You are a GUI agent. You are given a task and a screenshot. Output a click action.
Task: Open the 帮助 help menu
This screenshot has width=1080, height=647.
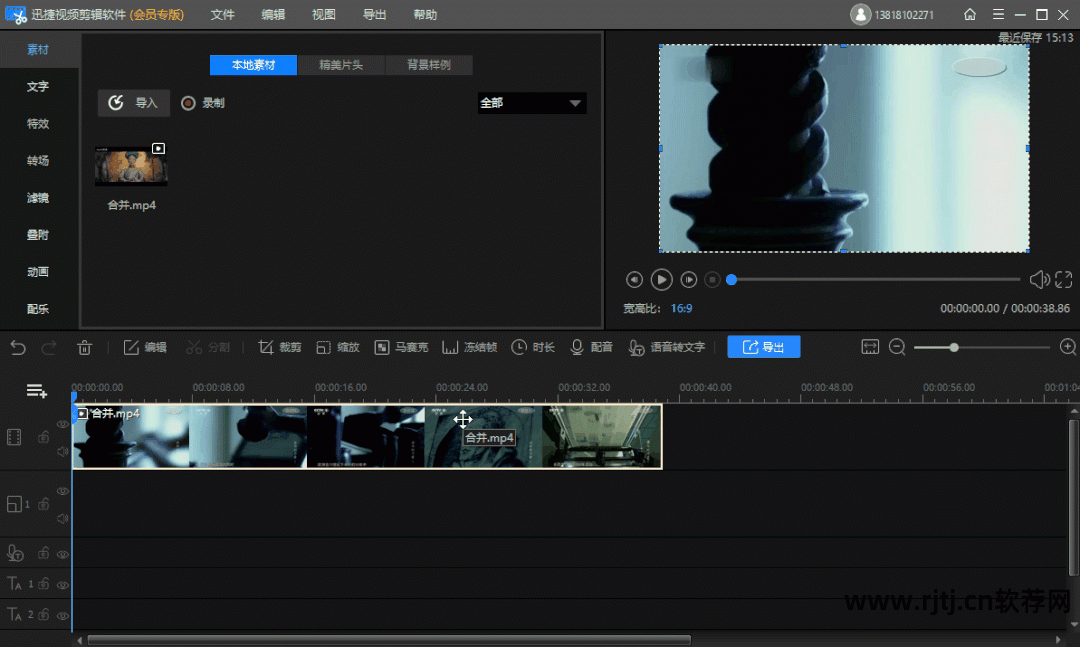coord(425,14)
